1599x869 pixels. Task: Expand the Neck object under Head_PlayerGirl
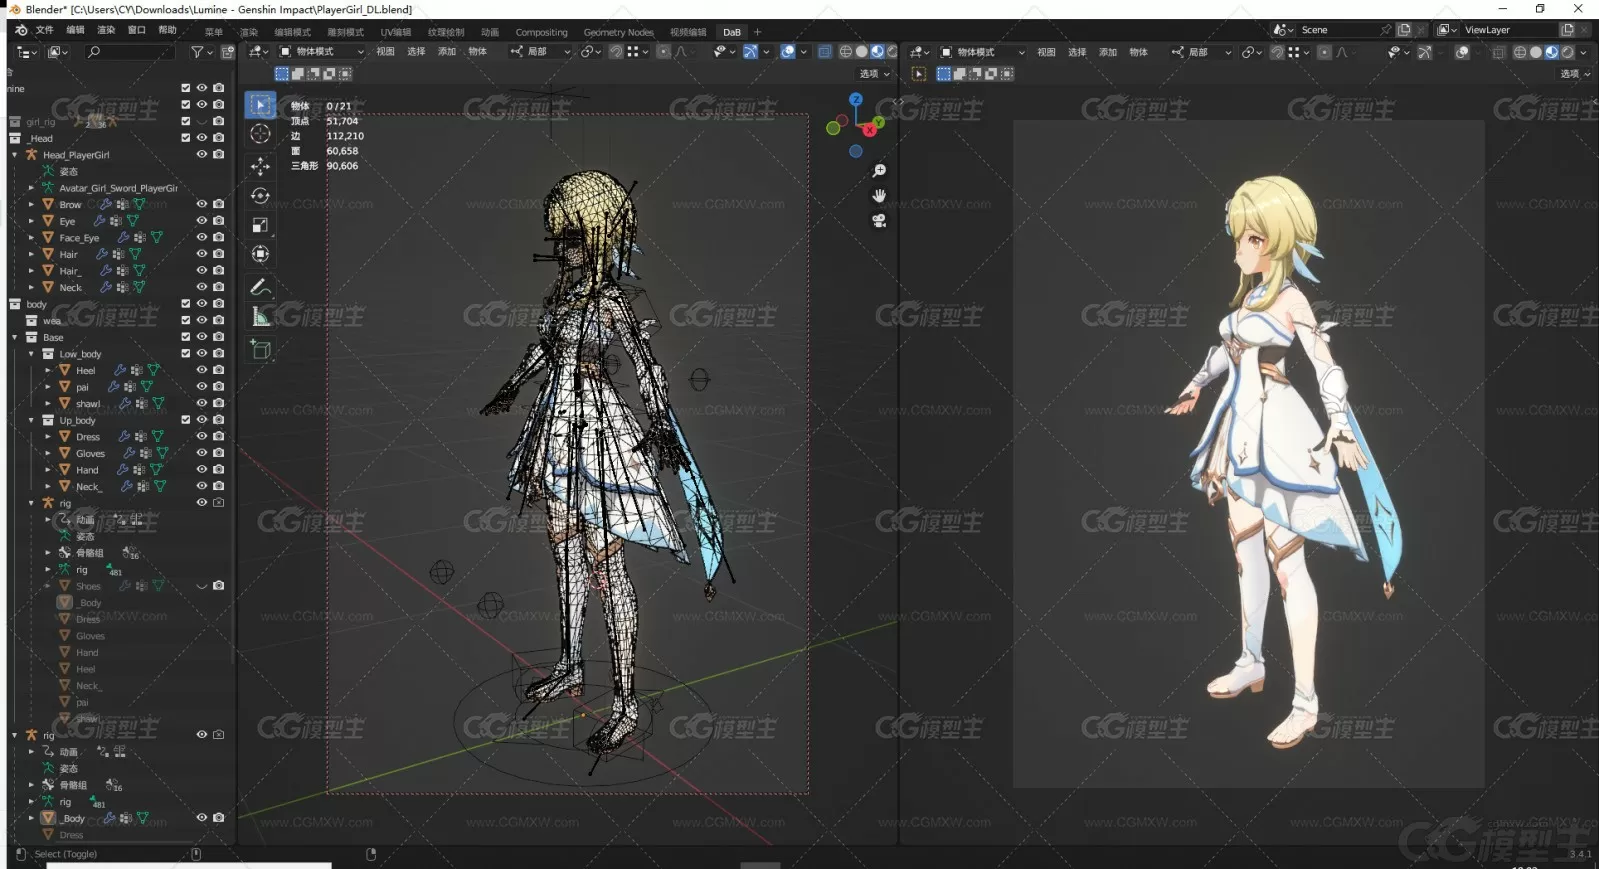pyautogui.click(x=31, y=287)
